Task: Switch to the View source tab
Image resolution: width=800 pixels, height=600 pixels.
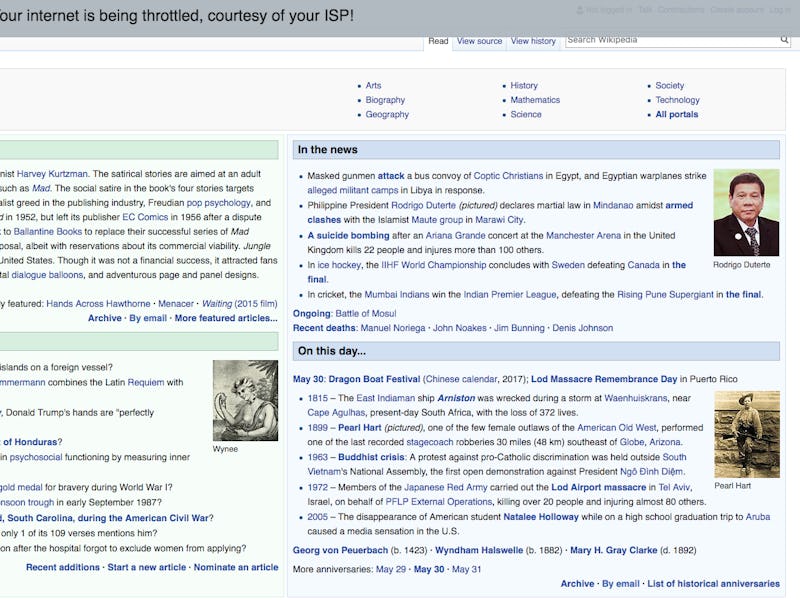Action: click(479, 41)
